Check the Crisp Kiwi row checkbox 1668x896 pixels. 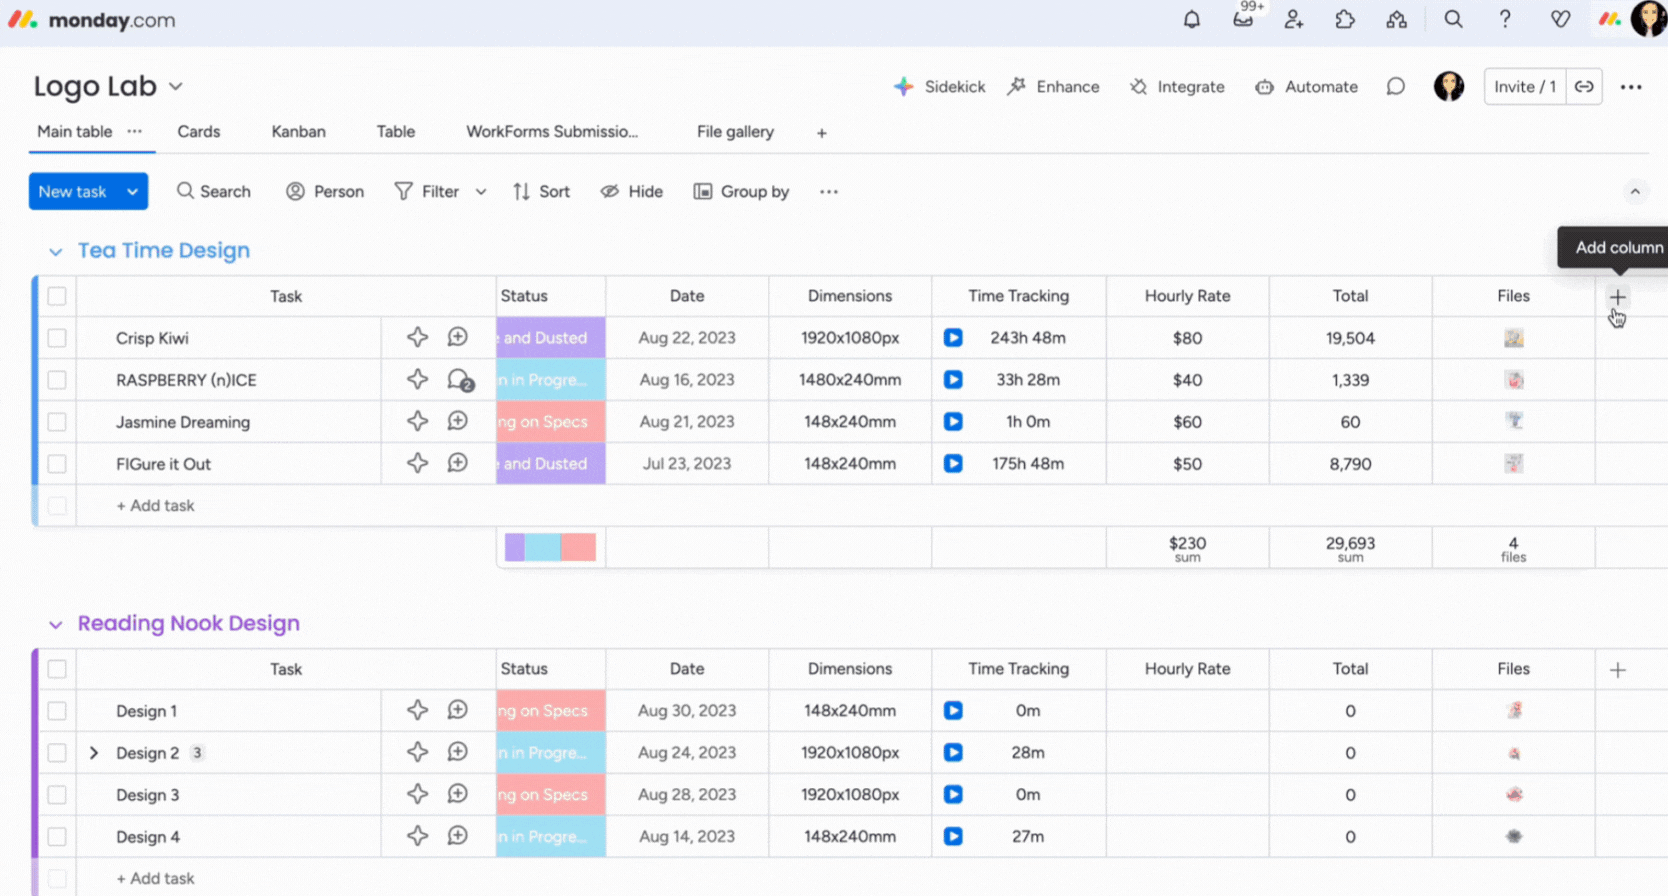point(57,338)
